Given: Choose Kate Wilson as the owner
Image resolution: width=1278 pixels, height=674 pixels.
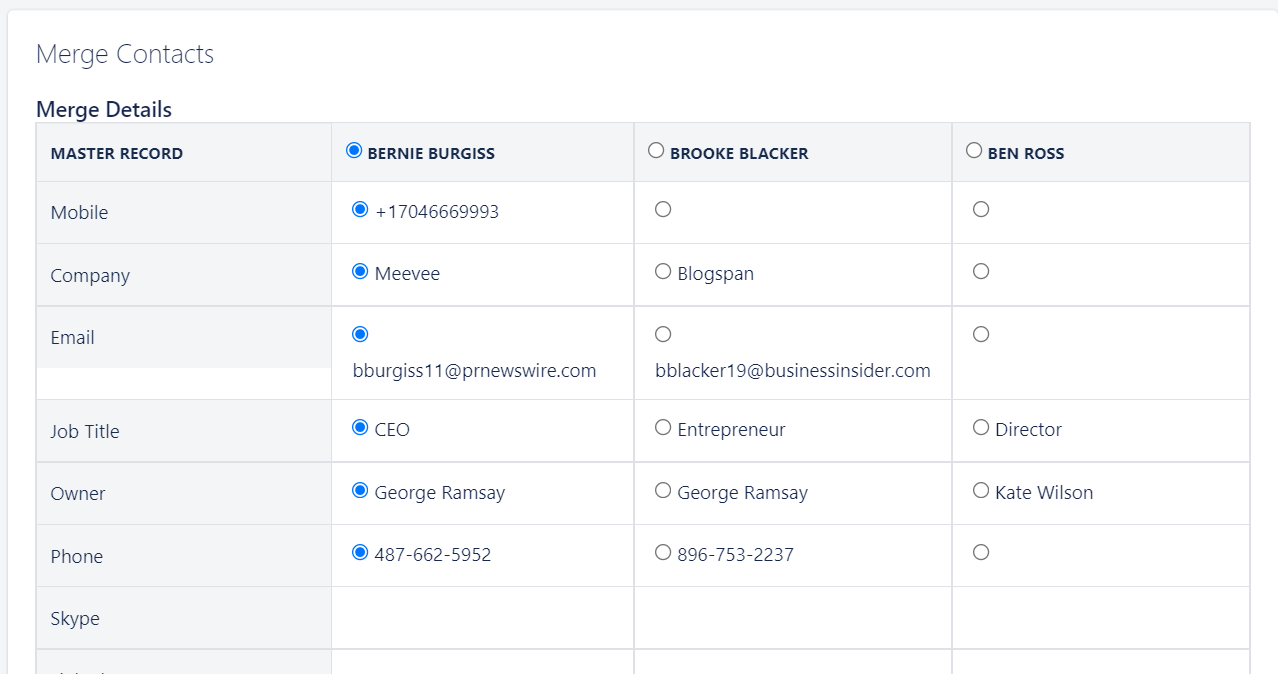Looking at the screenshot, I should [x=981, y=491].
